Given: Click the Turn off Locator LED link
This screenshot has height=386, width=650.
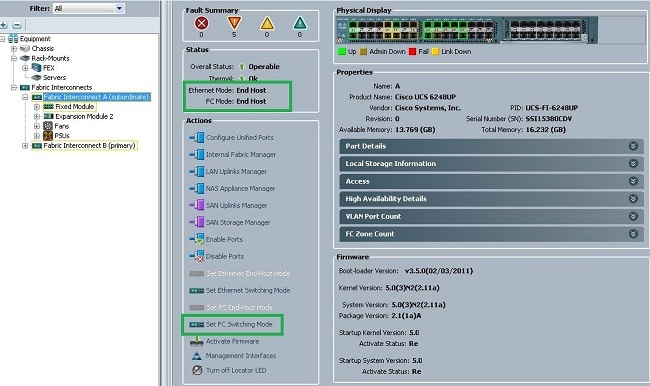Looking at the screenshot, I should tap(236, 370).
